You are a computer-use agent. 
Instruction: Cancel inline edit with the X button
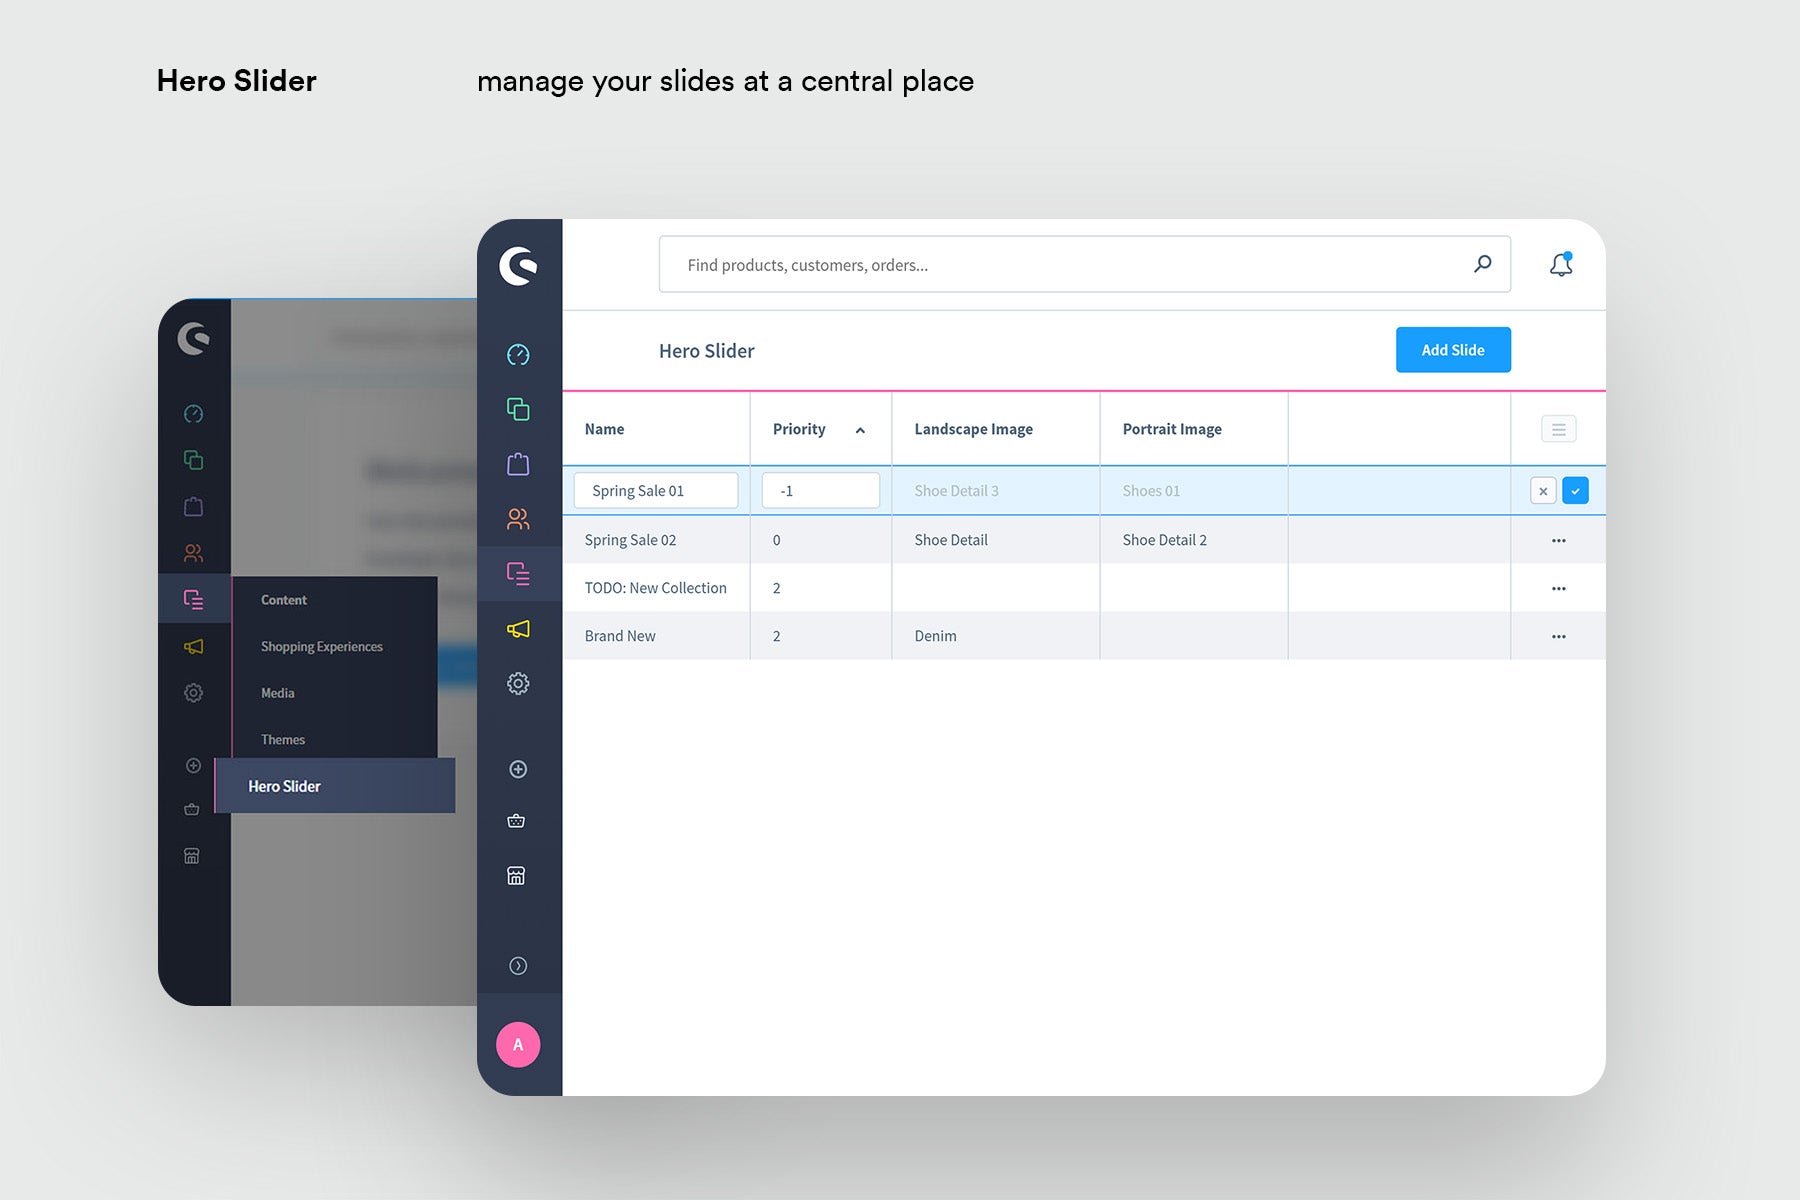pos(1543,491)
